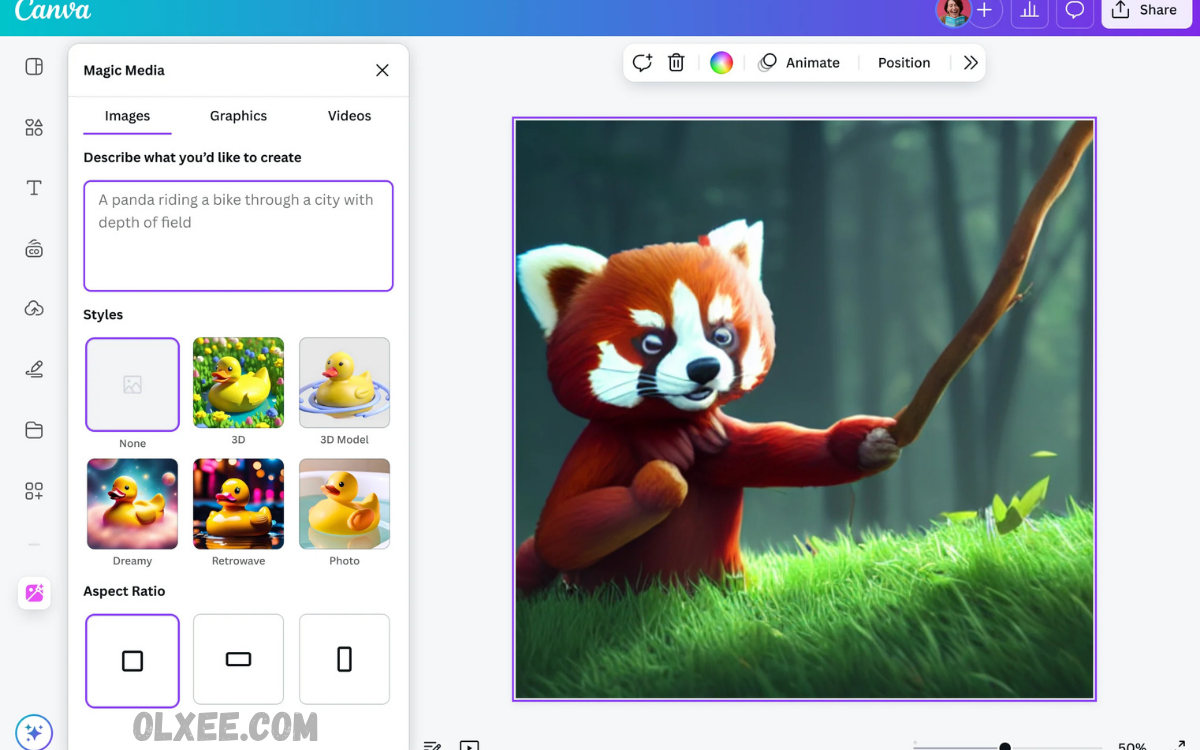Open the Elements sidebar icon
This screenshot has width=1200, height=750.
point(34,127)
